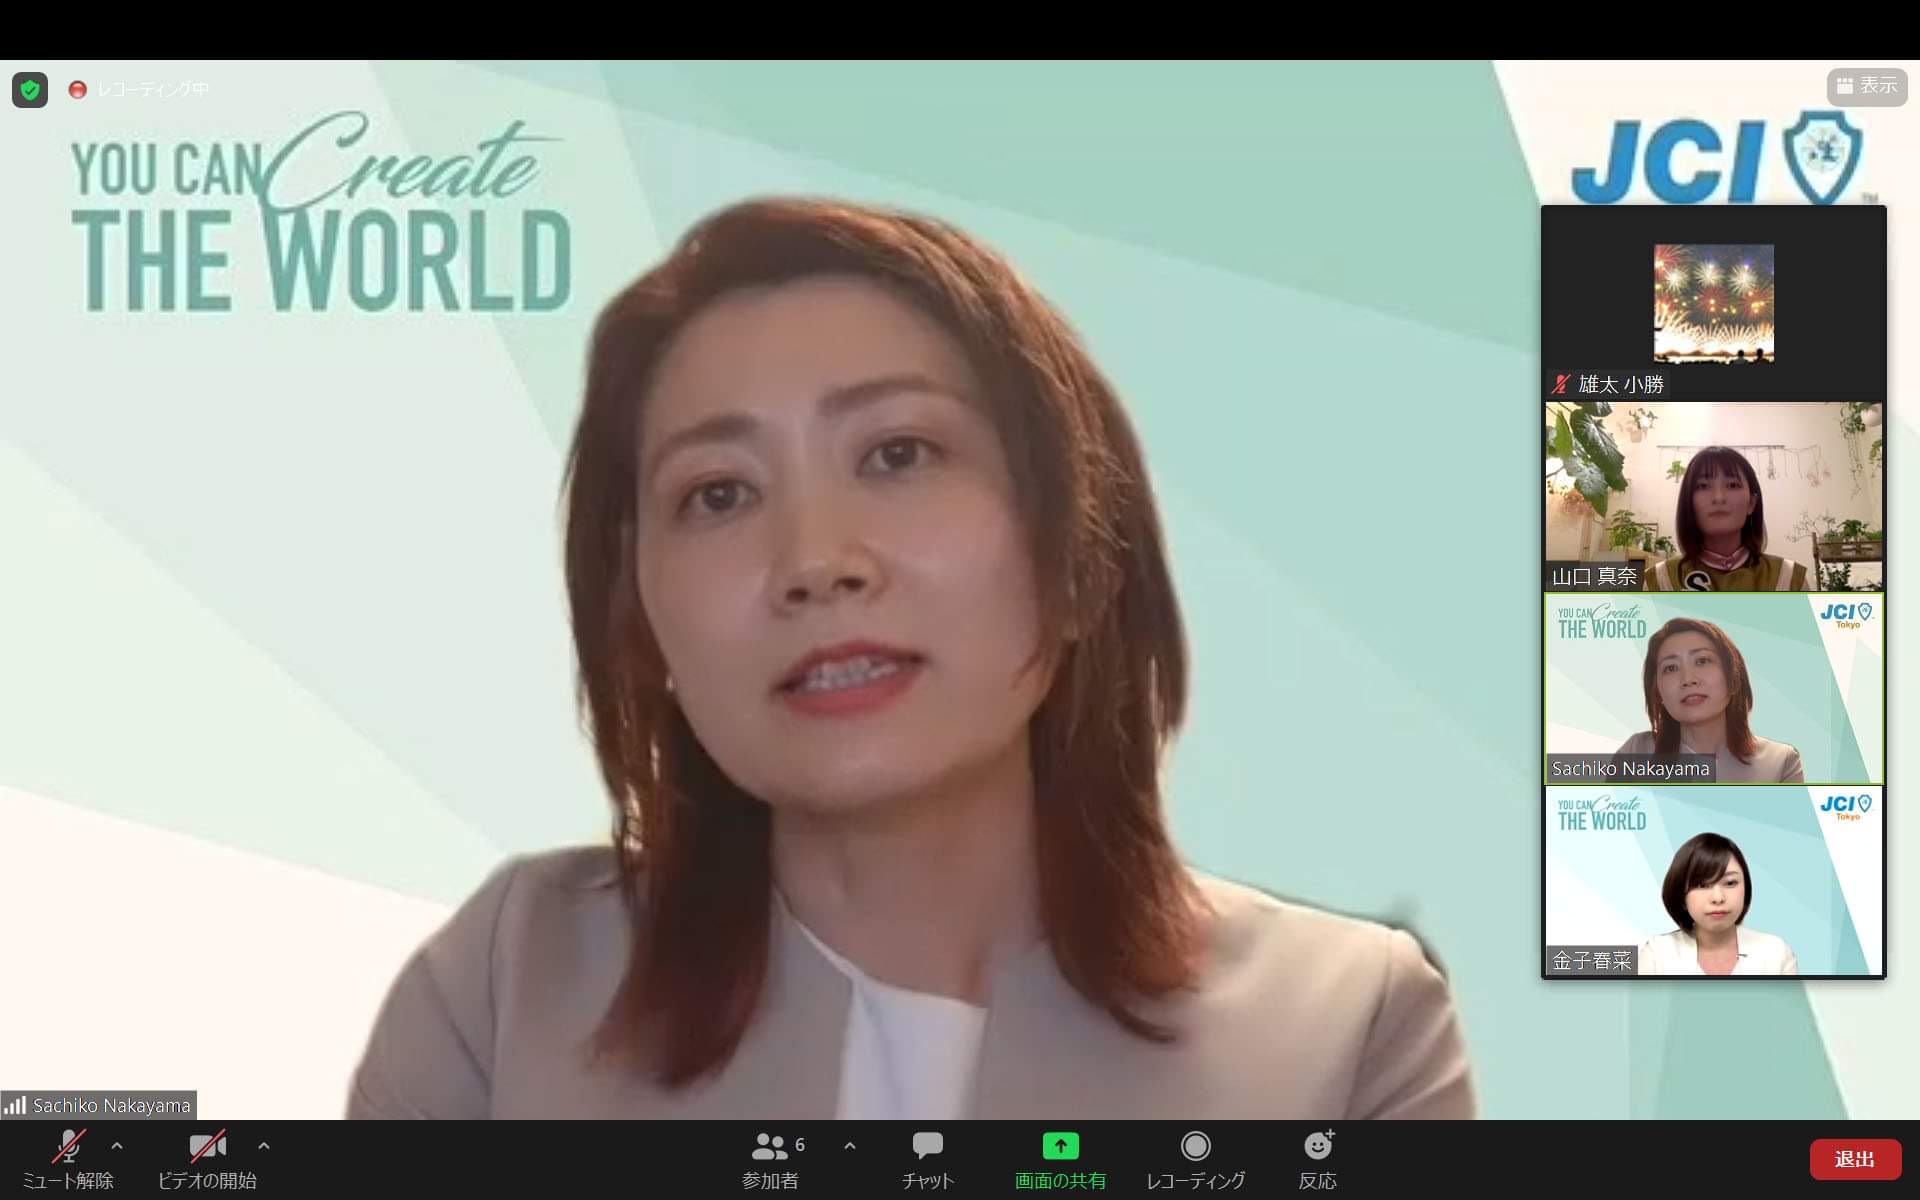Click the muted mic icon by 雄太 小勝
Image resolution: width=1920 pixels, height=1200 pixels.
click(1561, 384)
